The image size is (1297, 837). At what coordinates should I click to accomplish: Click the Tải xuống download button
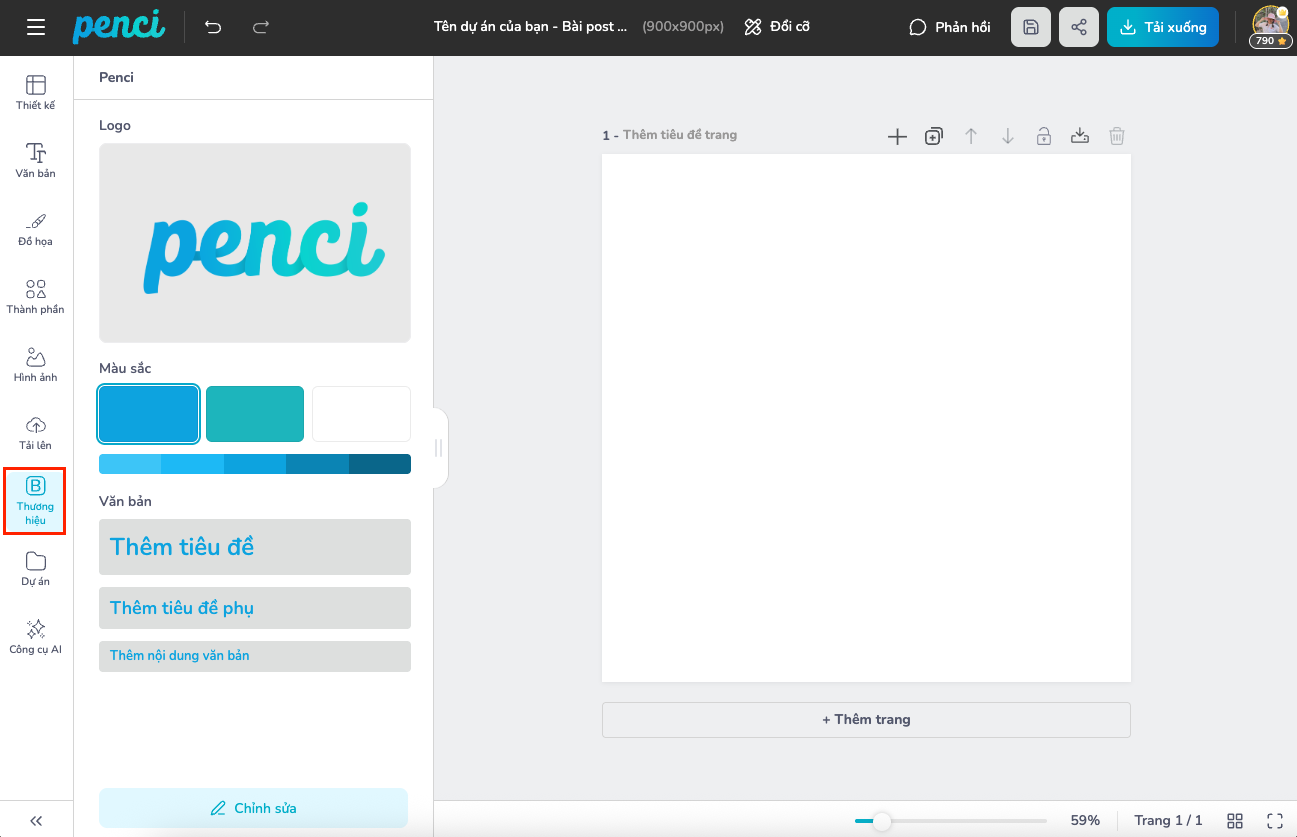pos(1162,27)
